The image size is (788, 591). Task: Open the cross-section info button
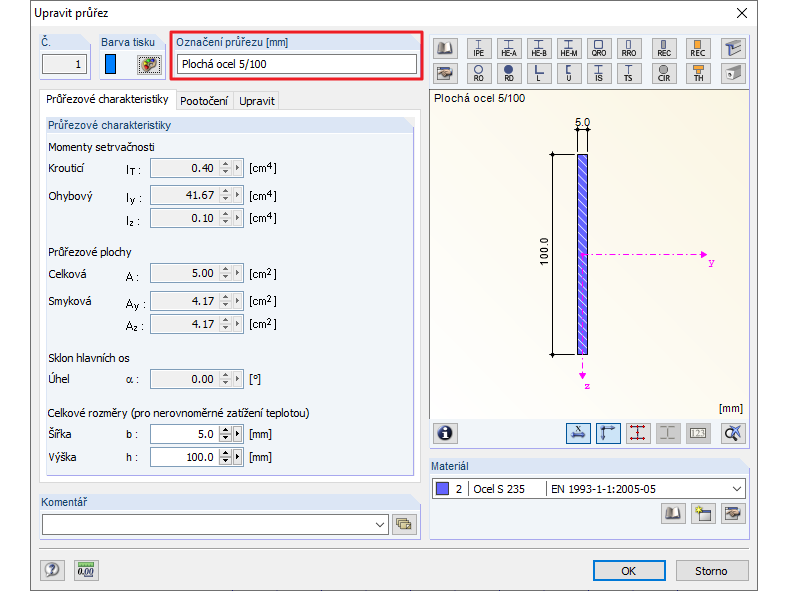pos(445,433)
